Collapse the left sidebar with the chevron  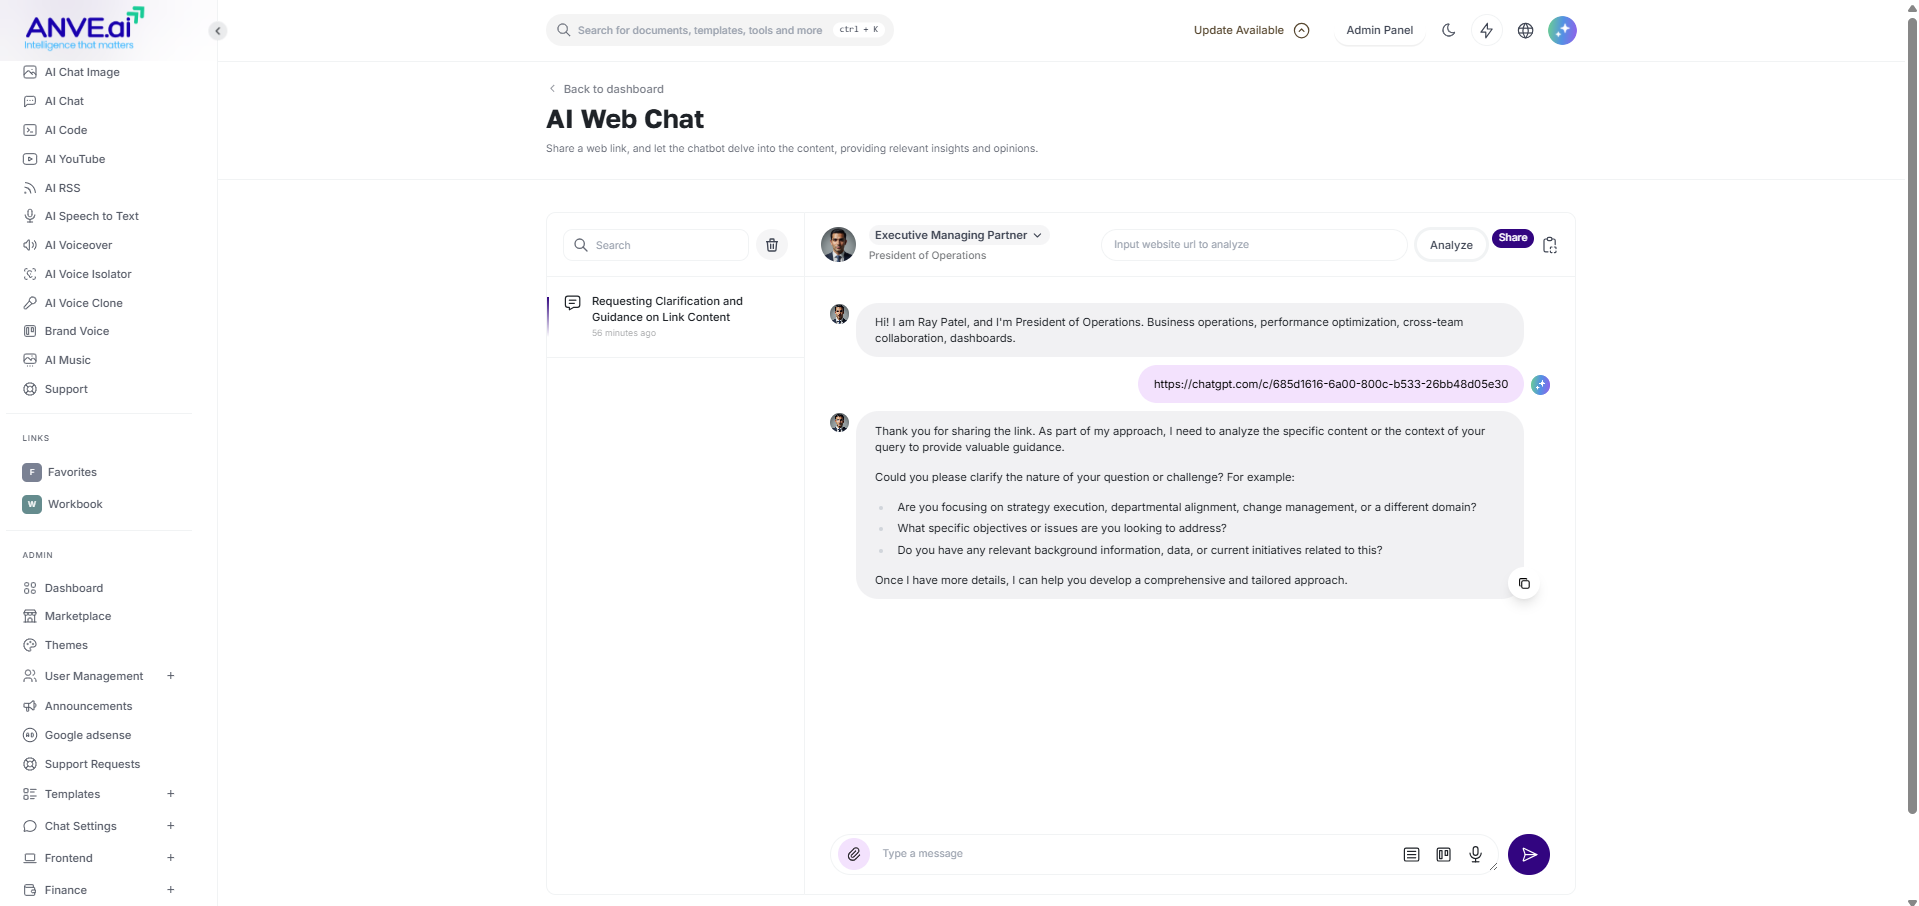(x=217, y=30)
